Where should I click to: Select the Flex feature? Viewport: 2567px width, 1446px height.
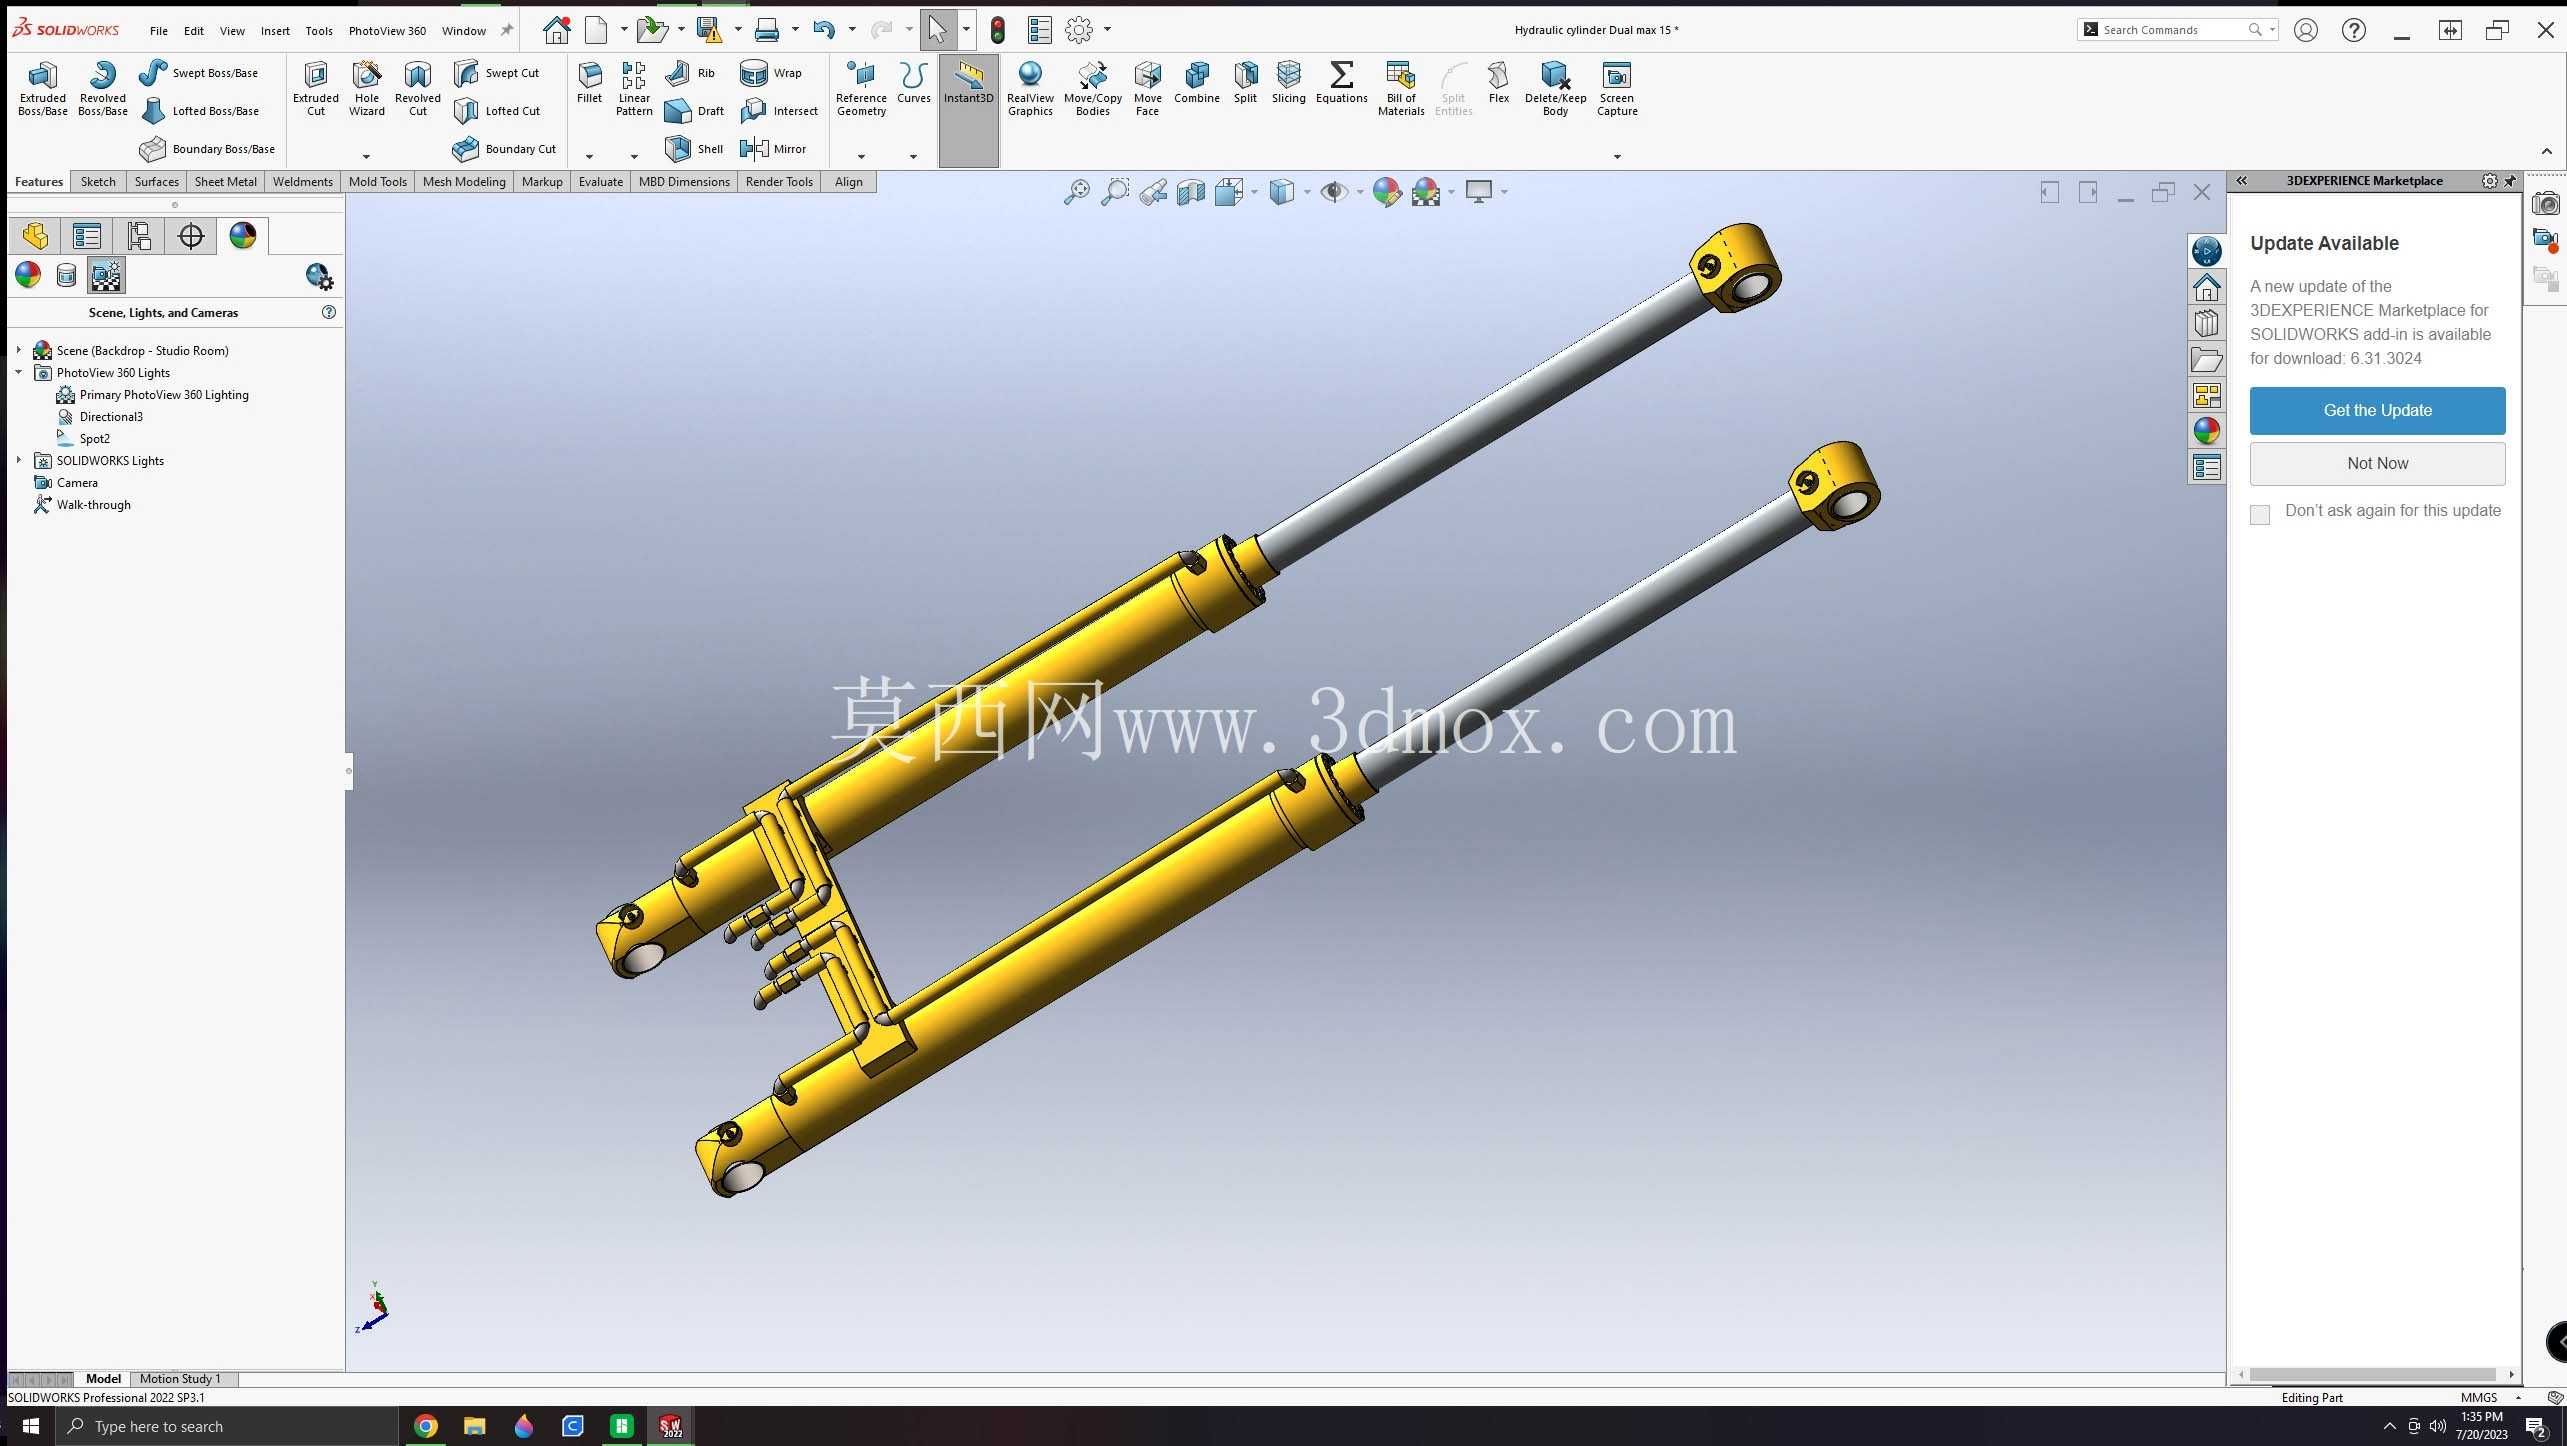pos(1498,82)
